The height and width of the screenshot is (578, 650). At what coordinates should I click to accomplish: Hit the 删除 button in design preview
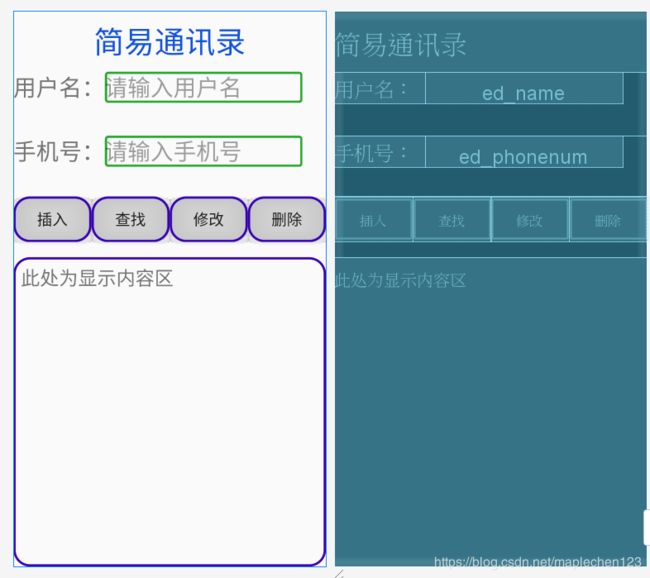[287, 220]
